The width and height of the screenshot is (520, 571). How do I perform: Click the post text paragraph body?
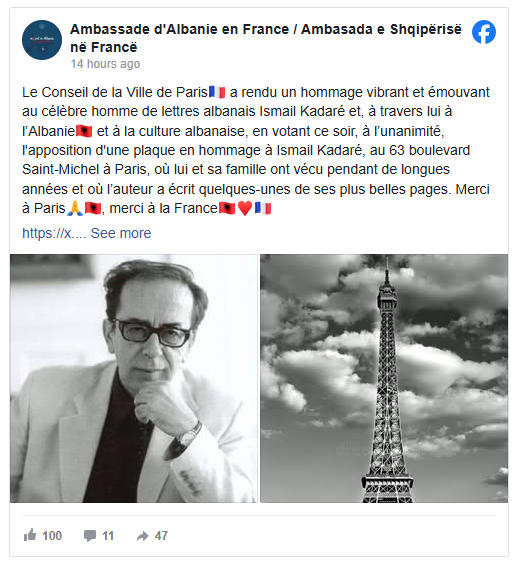(x=256, y=150)
